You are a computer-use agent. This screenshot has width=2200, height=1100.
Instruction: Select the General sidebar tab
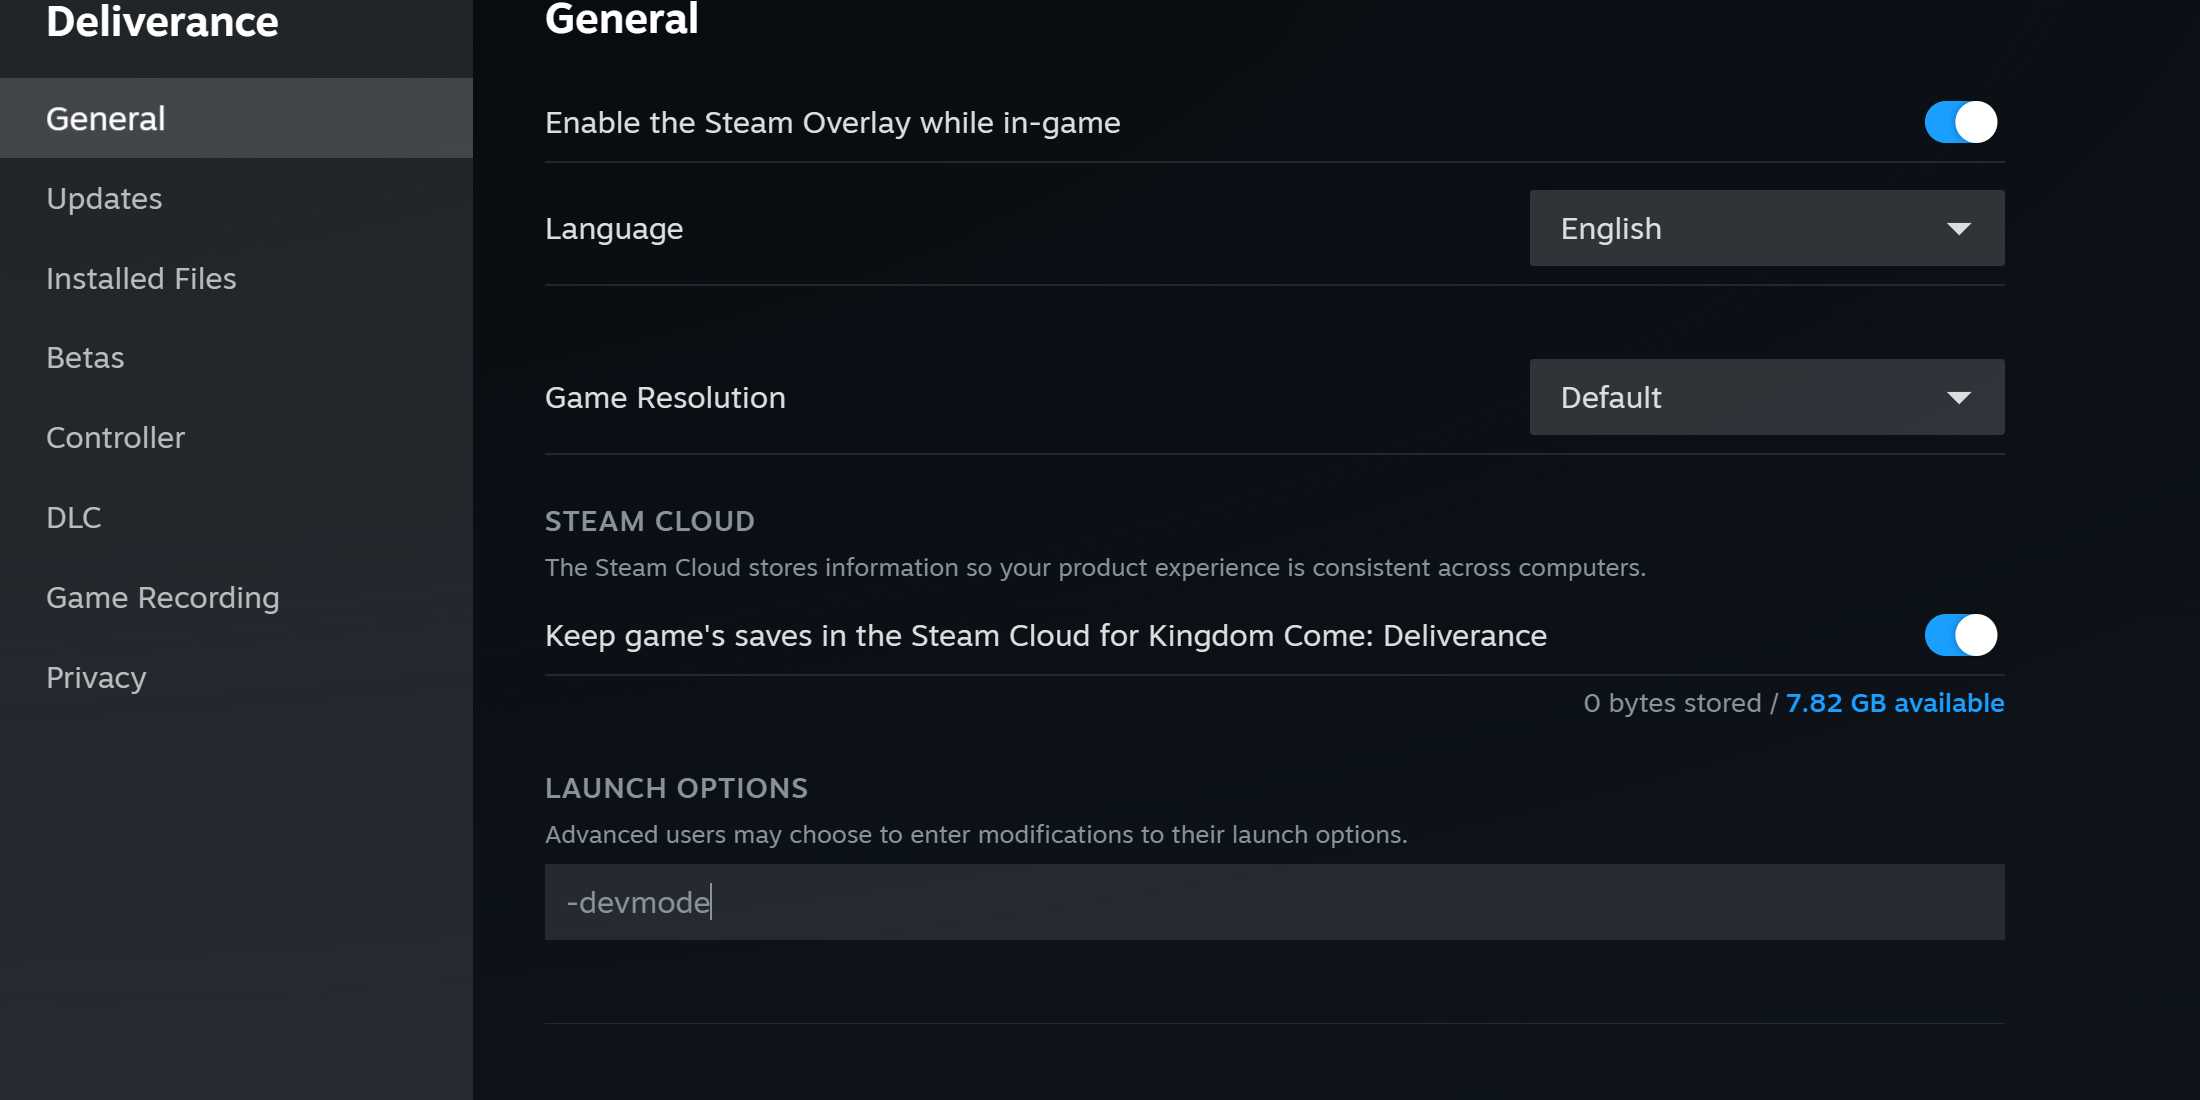236,118
